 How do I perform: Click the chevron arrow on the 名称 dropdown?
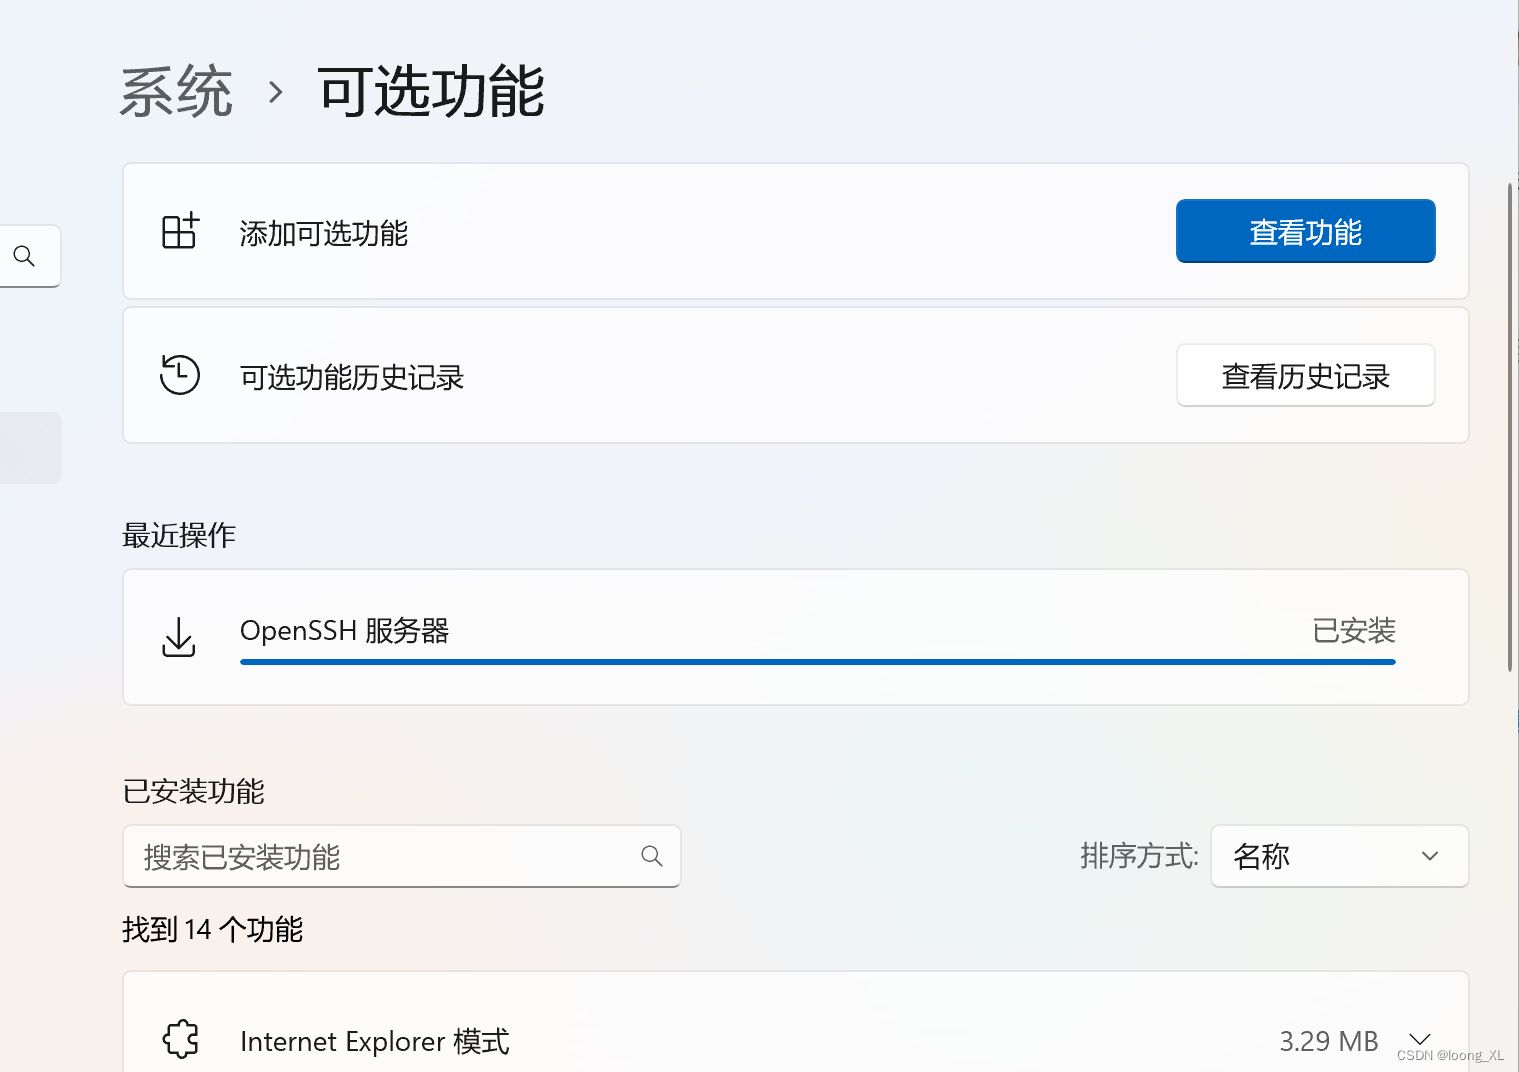1429,856
